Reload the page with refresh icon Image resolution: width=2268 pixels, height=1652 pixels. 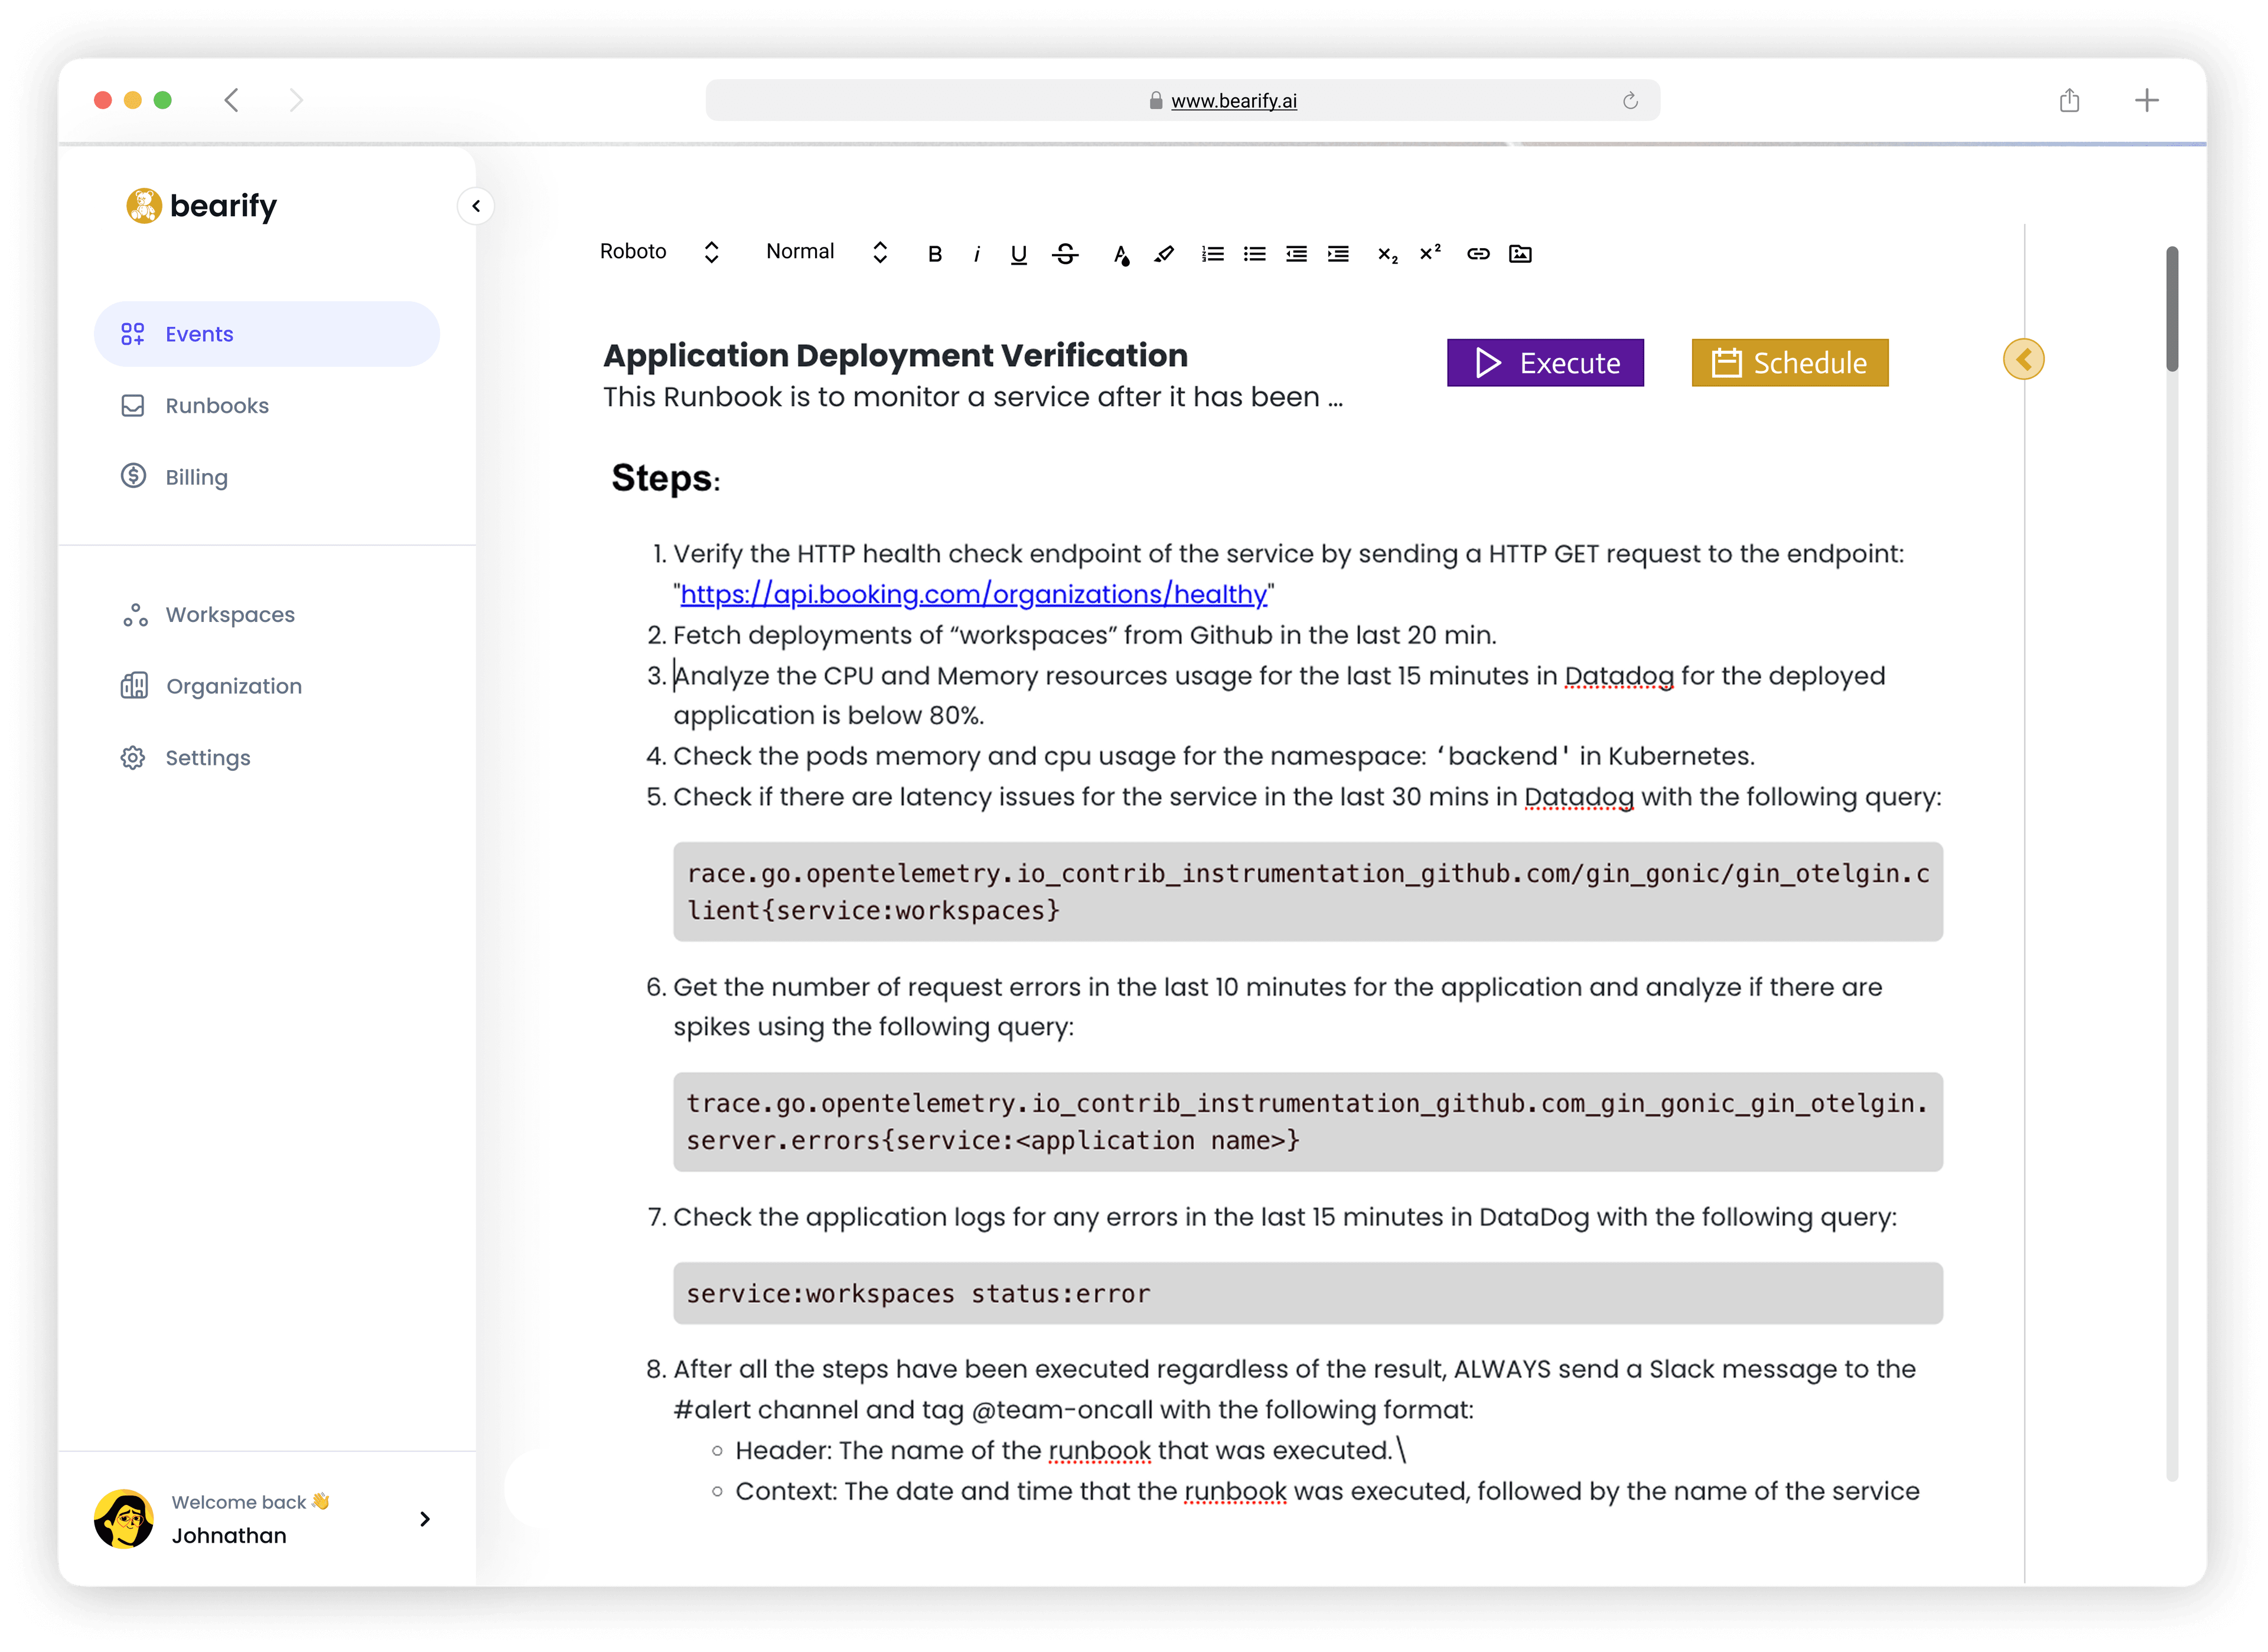tap(1630, 100)
